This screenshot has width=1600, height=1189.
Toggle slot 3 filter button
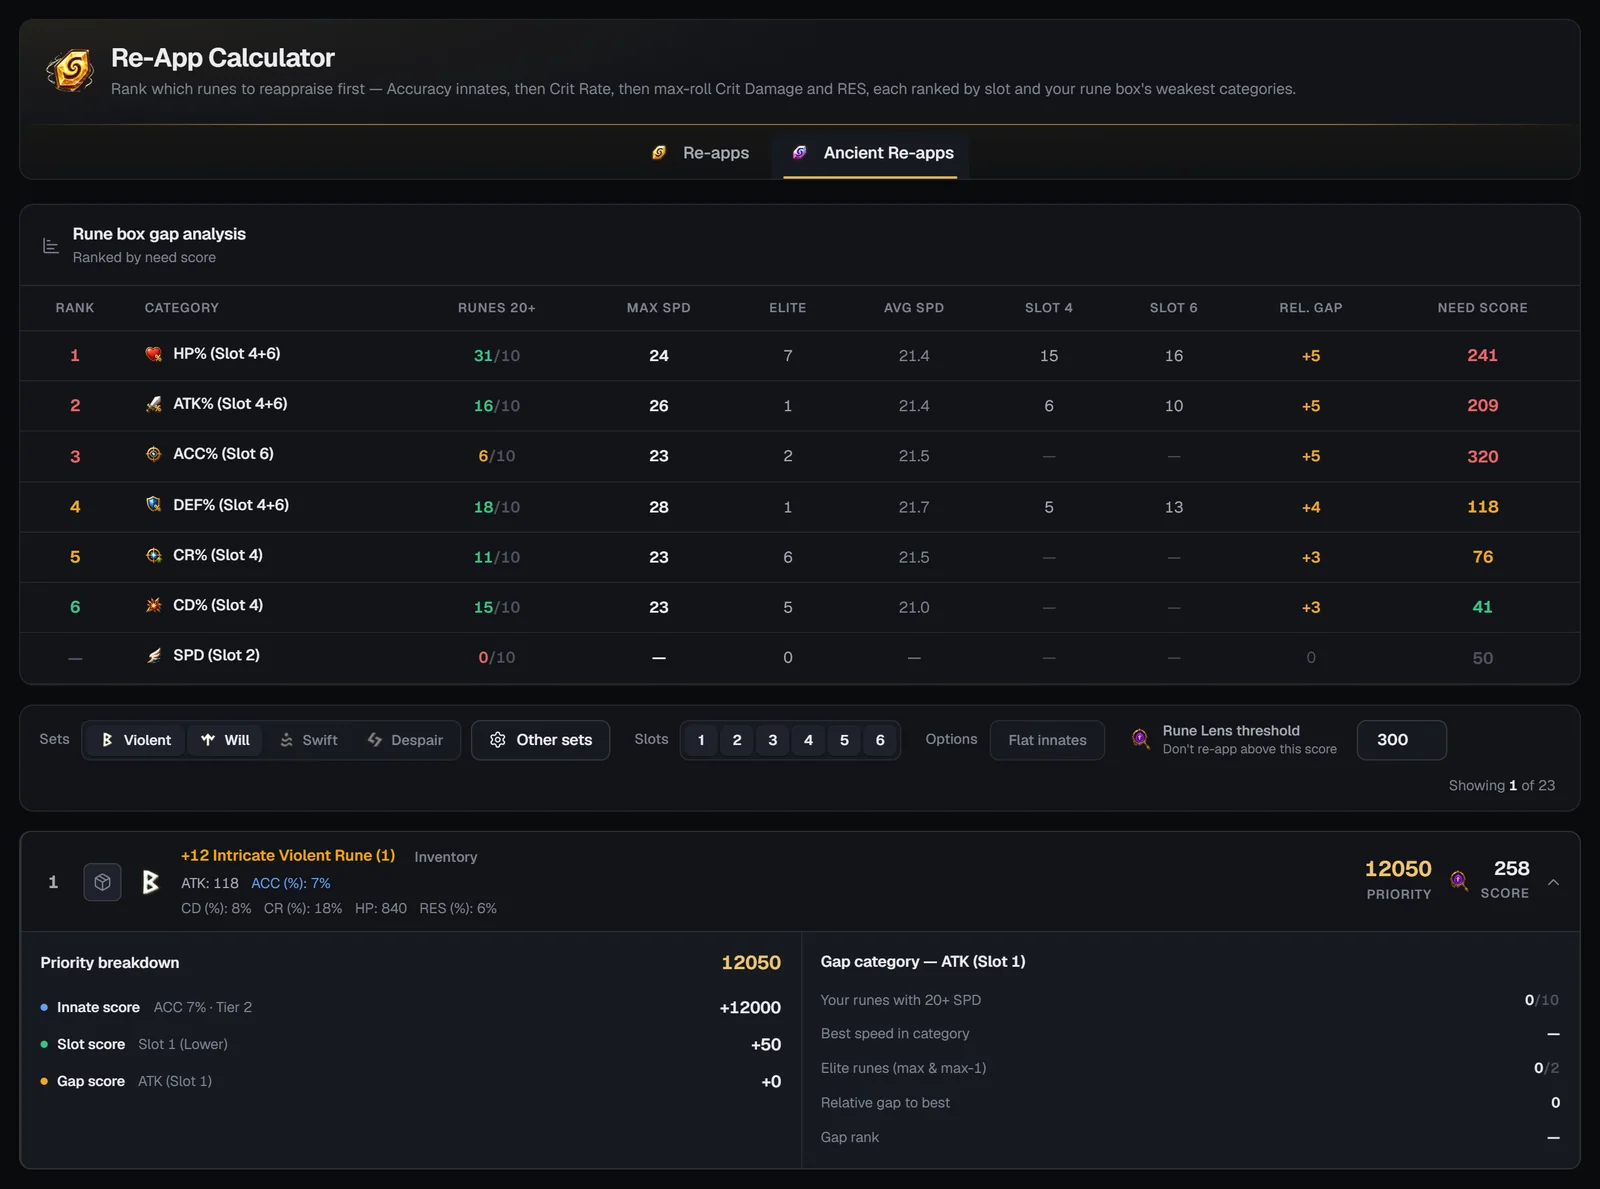tap(773, 740)
